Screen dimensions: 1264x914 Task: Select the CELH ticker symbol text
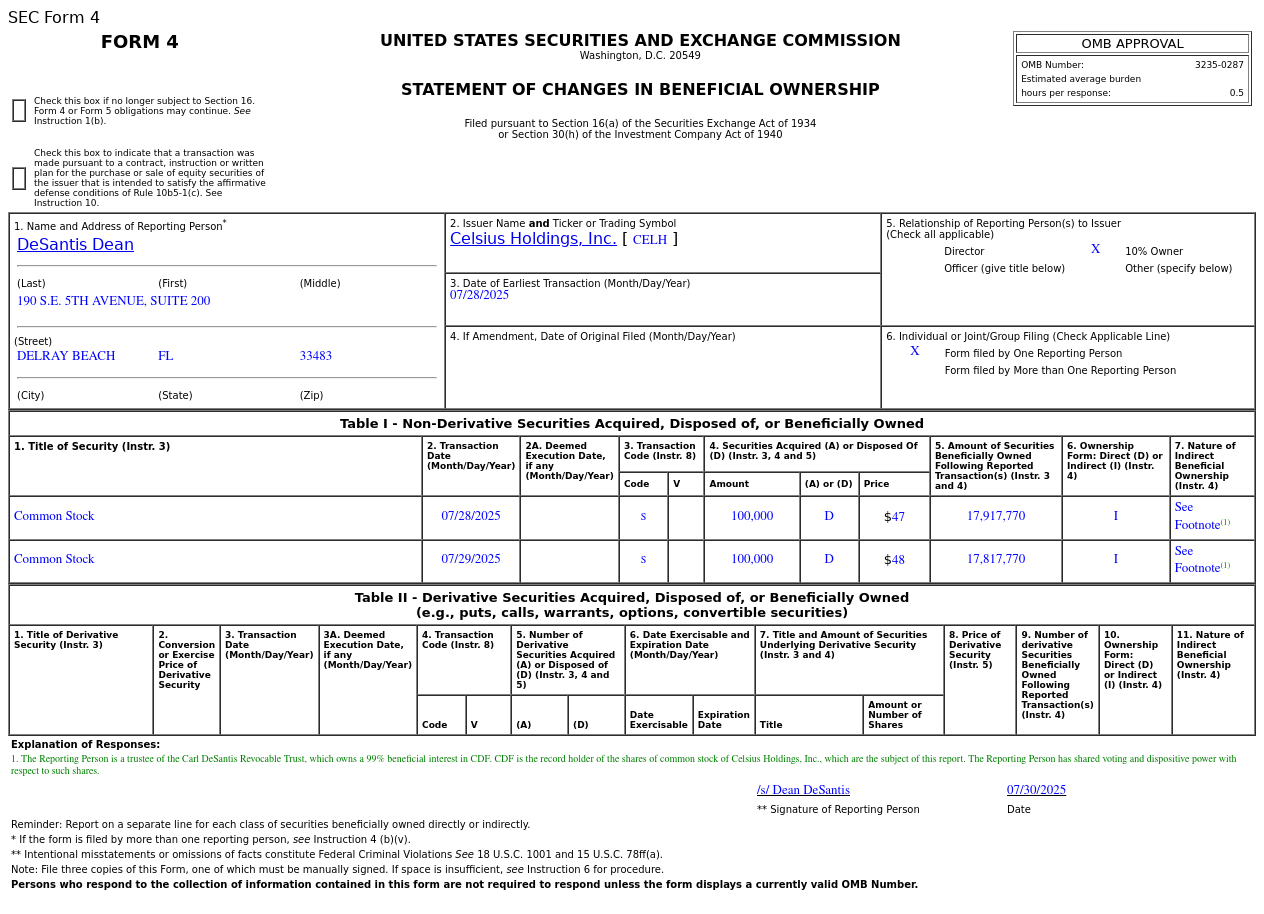(650, 240)
